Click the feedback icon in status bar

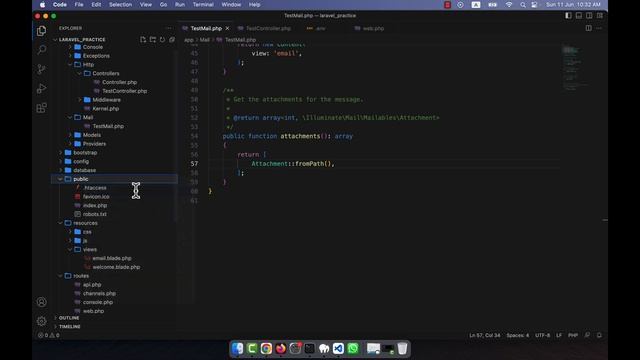[587, 335]
